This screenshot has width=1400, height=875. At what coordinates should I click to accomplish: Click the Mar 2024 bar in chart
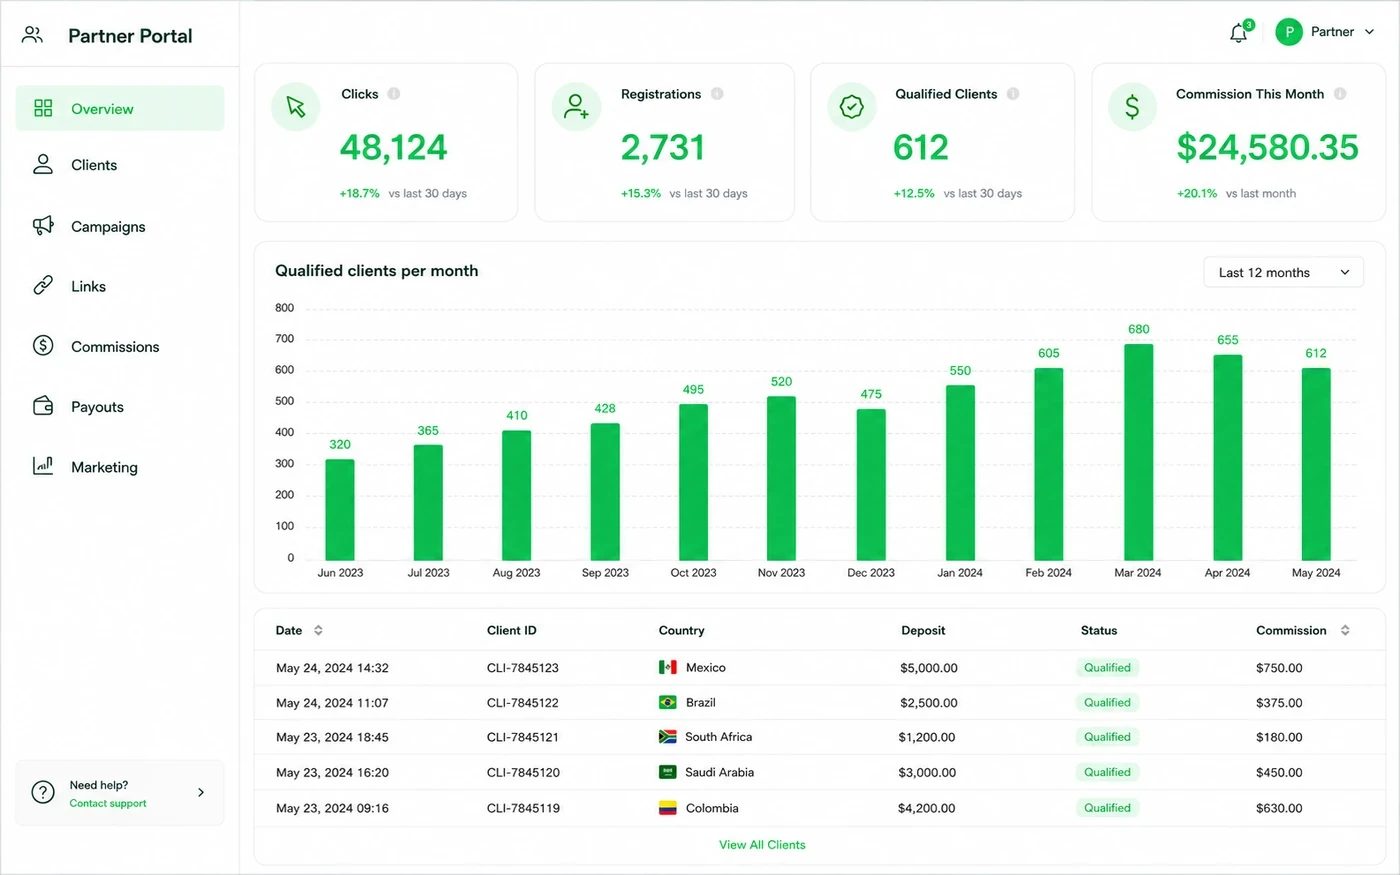1138,452
